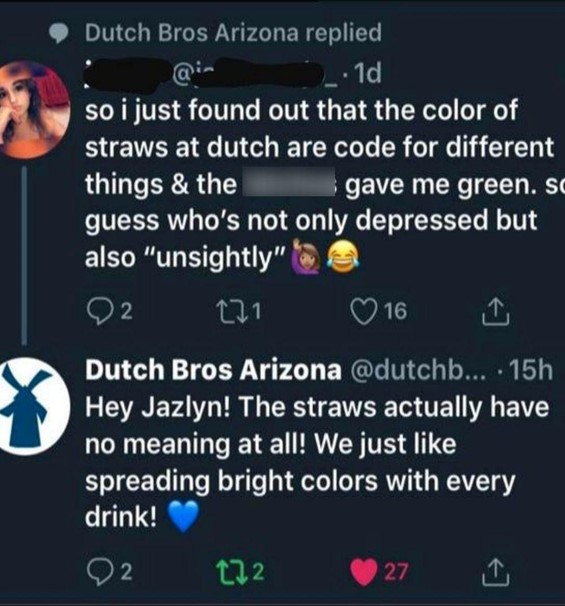Share the original straw tweet
Image resolution: width=565 pixels, height=606 pixels.
(496, 312)
